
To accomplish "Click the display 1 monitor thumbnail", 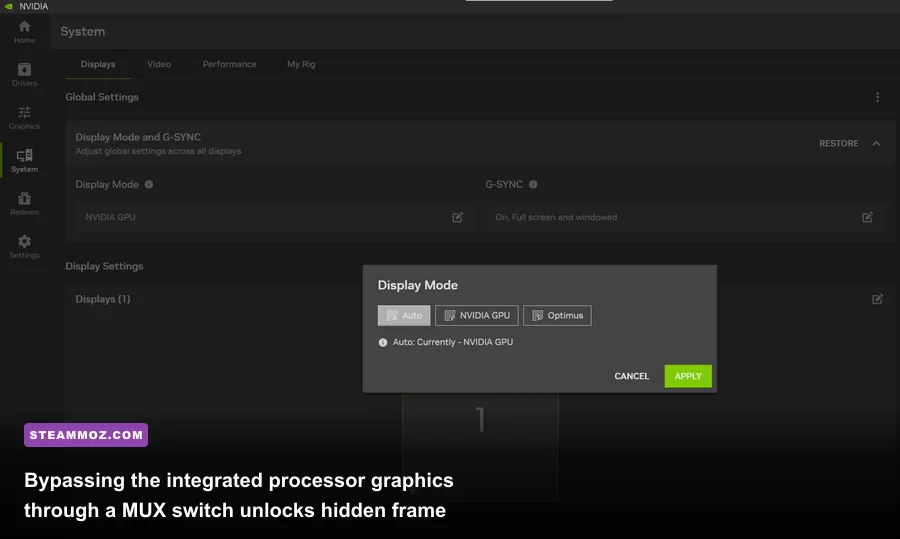I will tap(480, 447).
